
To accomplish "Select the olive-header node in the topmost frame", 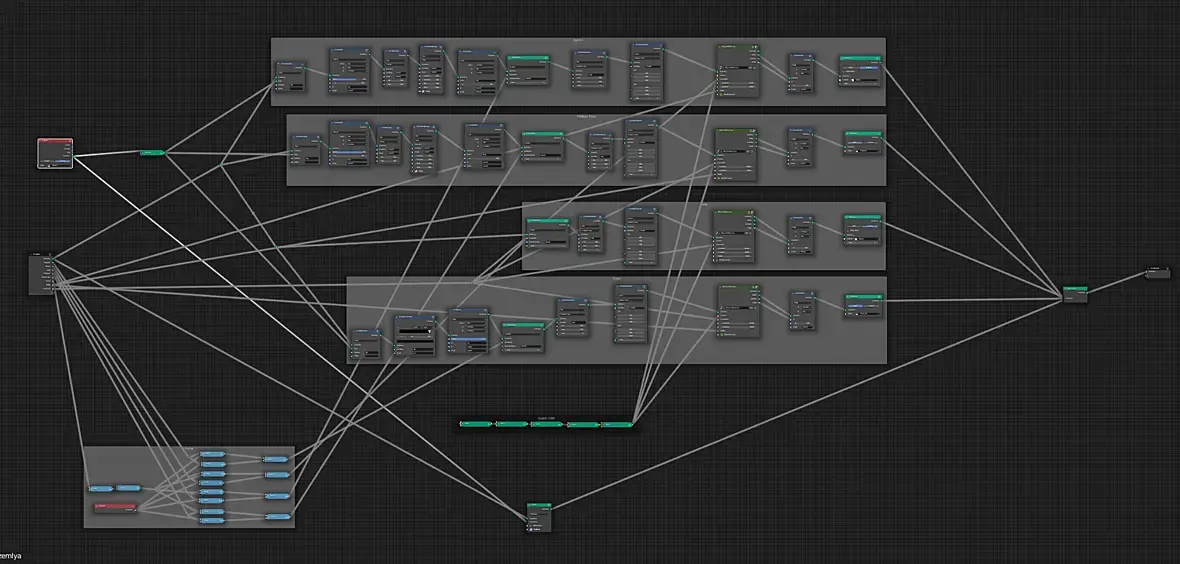I will coord(738,71).
